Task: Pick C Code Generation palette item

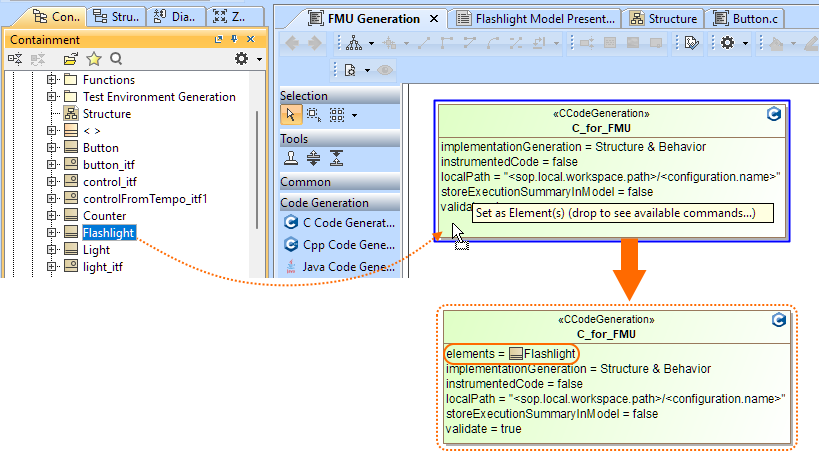Action: coord(340,223)
